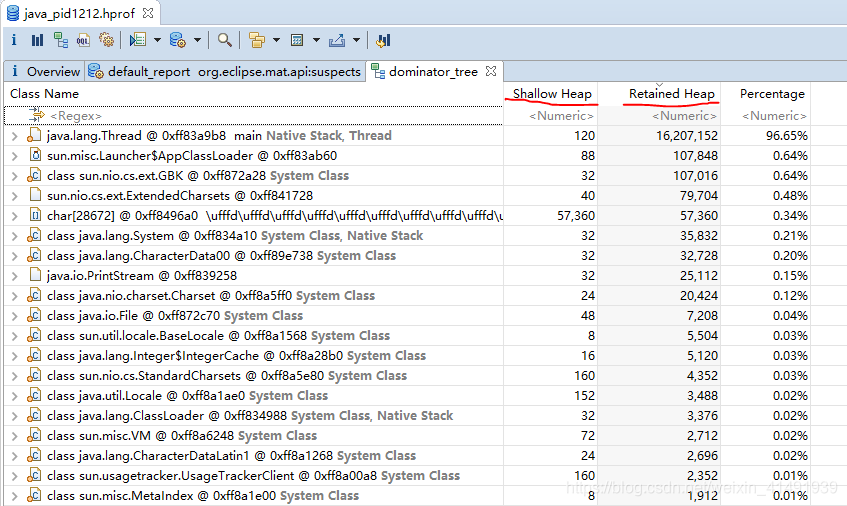Image resolution: width=847 pixels, height=506 pixels.
Task: Click the calculate retained size icon
Action: (297, 40)
